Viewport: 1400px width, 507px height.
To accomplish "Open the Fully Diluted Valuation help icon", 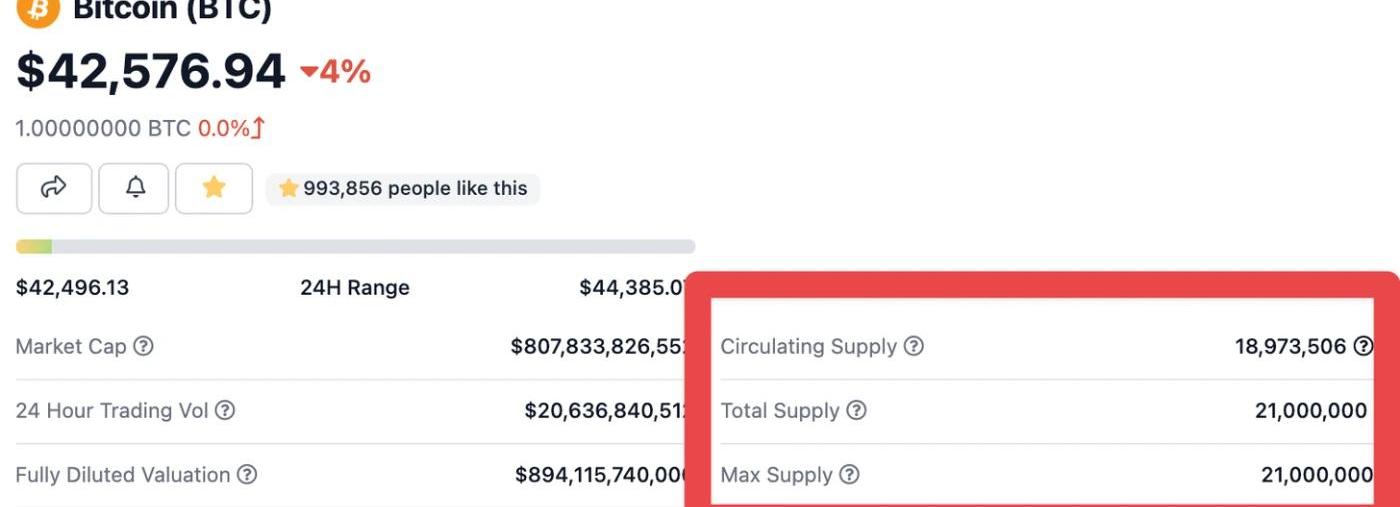I will click(x=247, y=474).
